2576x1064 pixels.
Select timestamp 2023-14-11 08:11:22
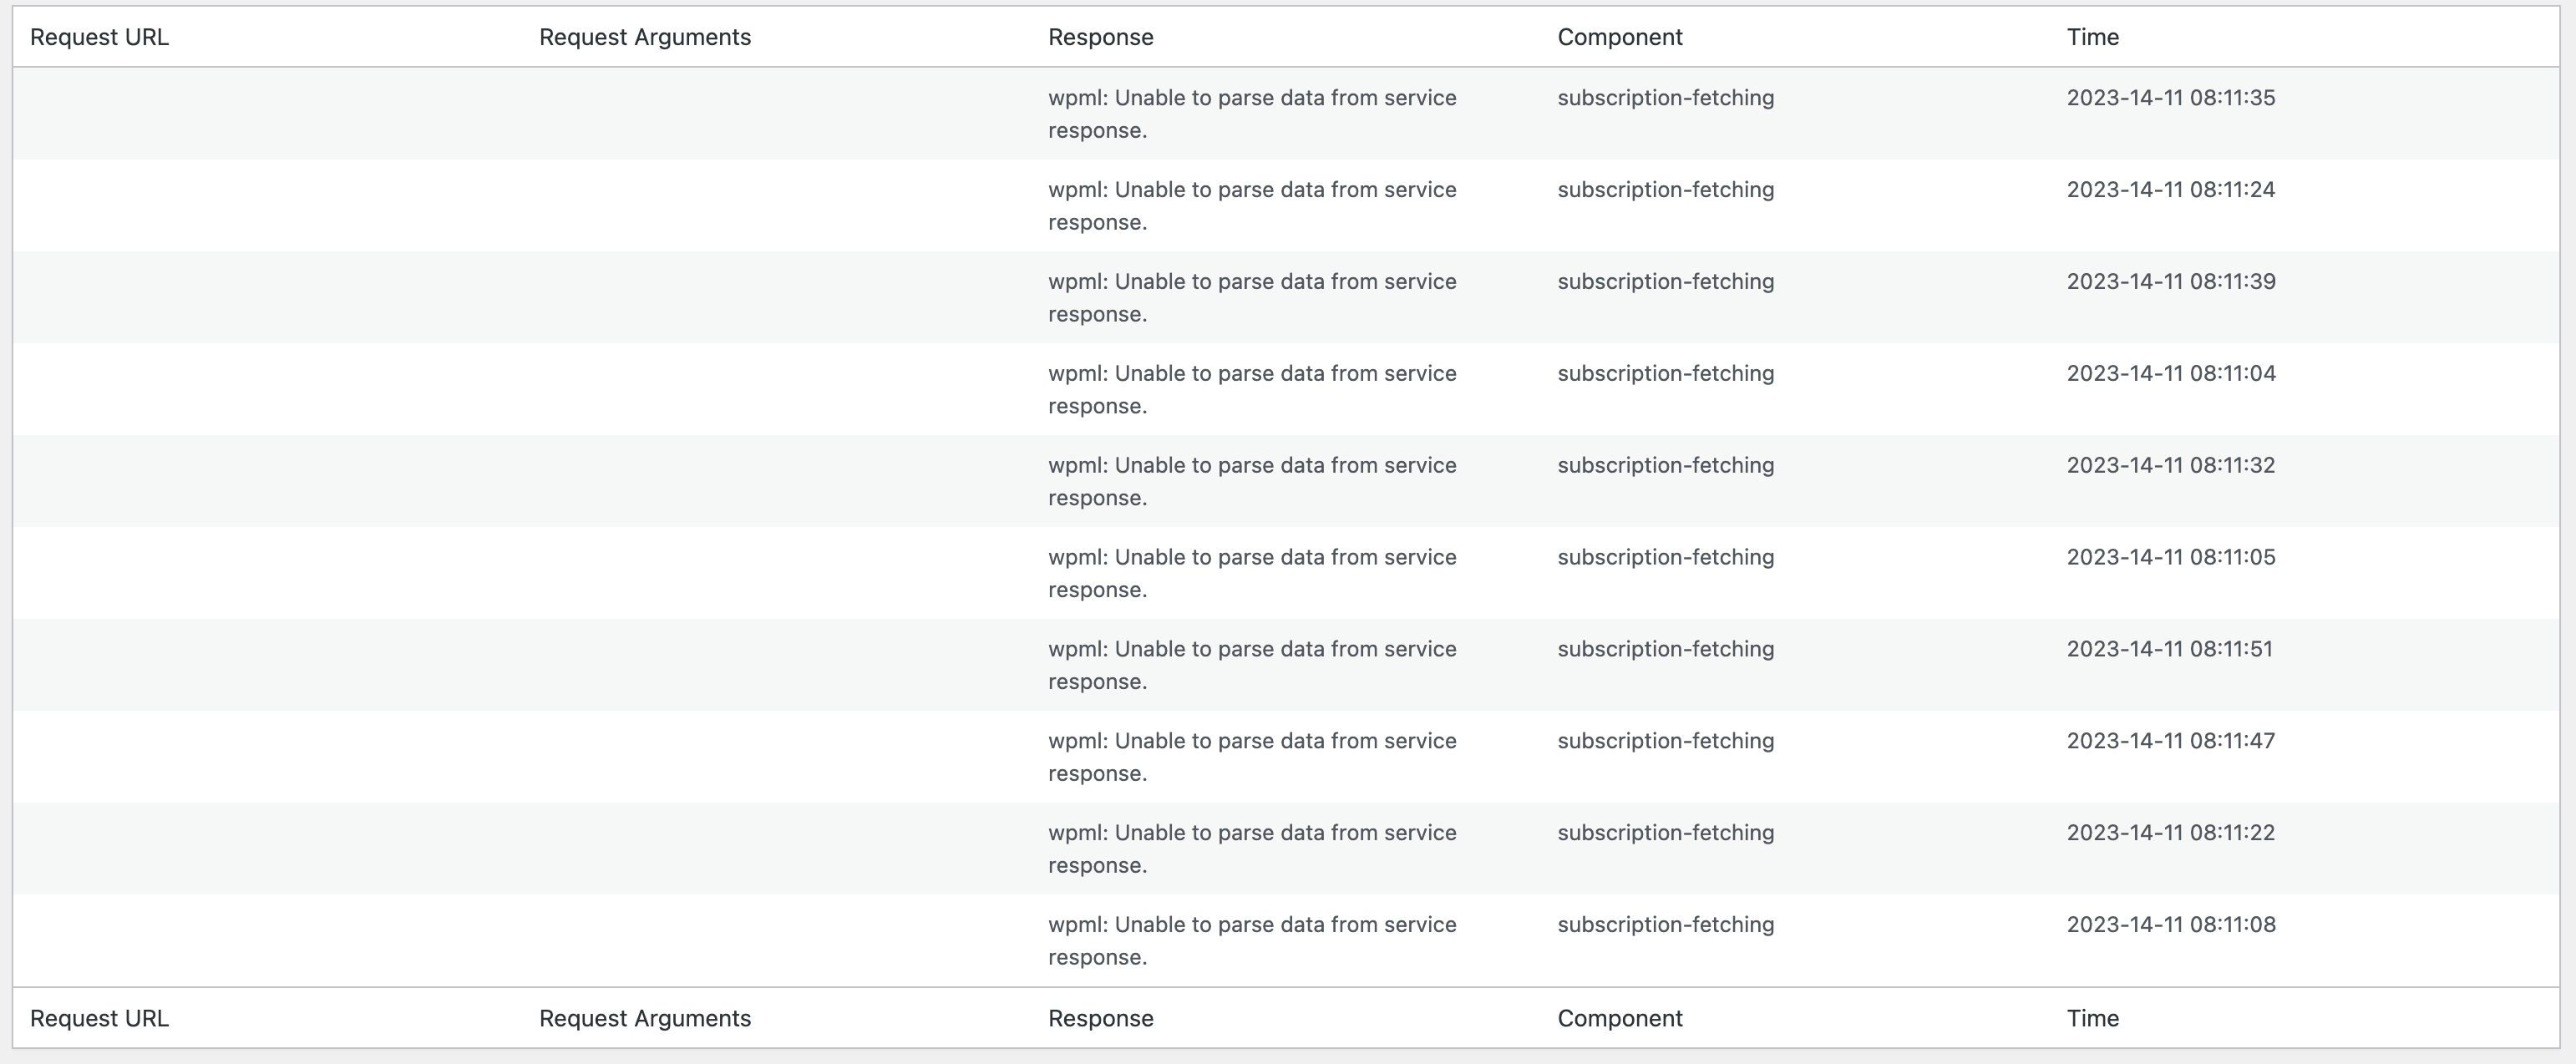2171,834
